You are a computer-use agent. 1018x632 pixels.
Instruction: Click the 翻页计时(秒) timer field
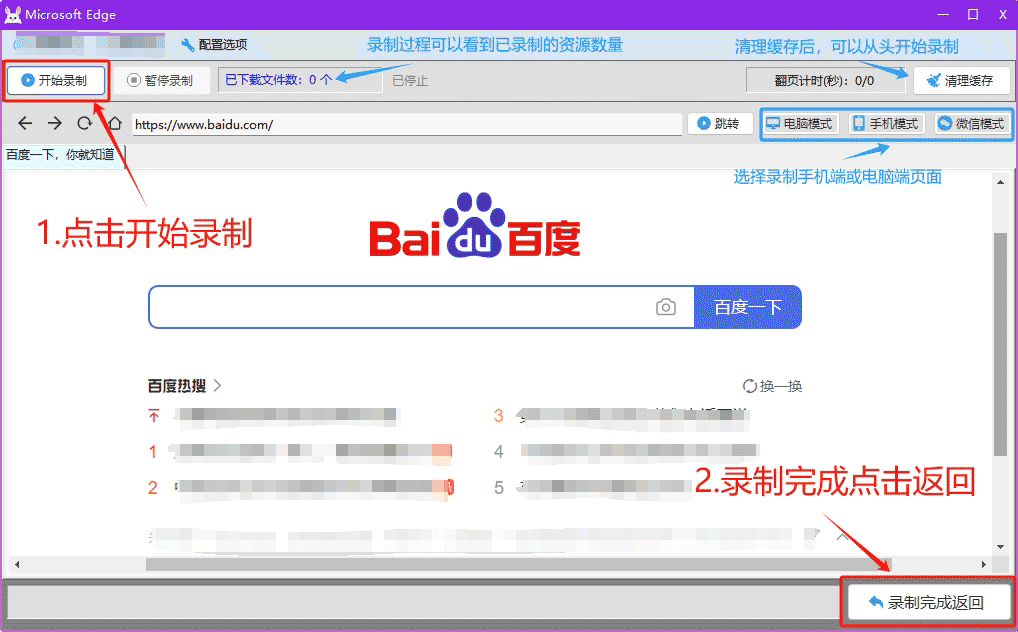825,81
